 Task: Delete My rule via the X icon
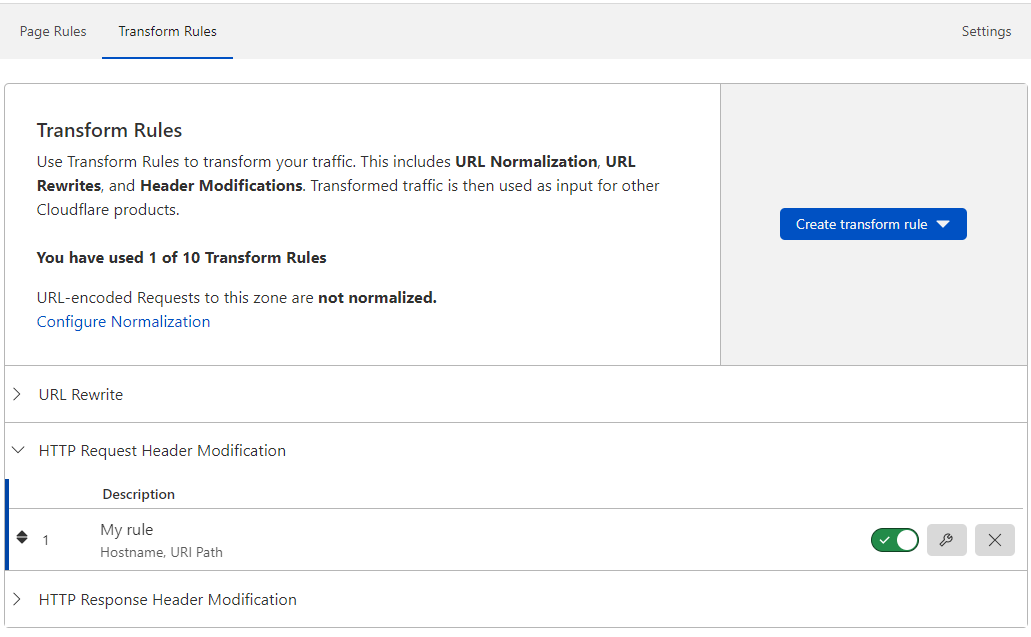(x=994, y=539)
